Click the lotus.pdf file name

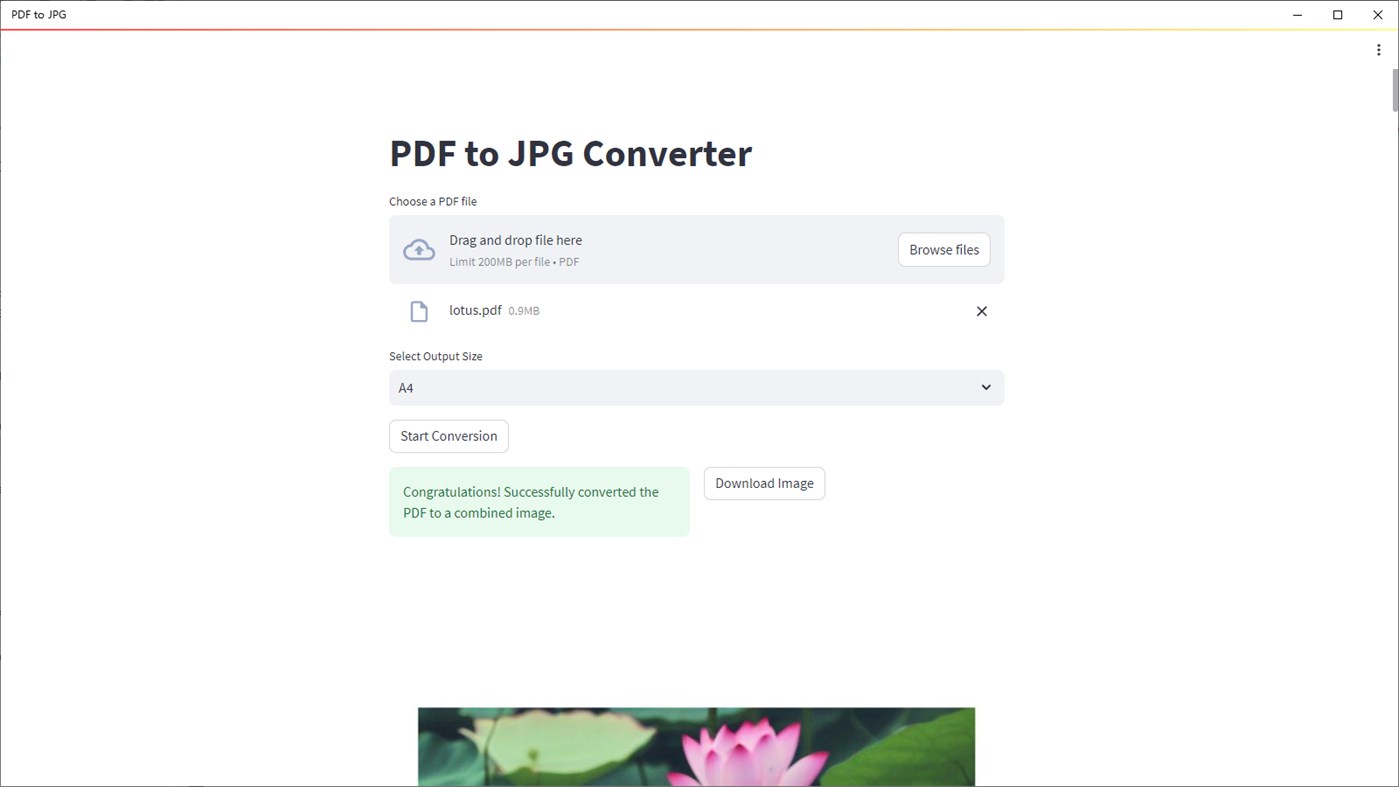coord(474,310)
